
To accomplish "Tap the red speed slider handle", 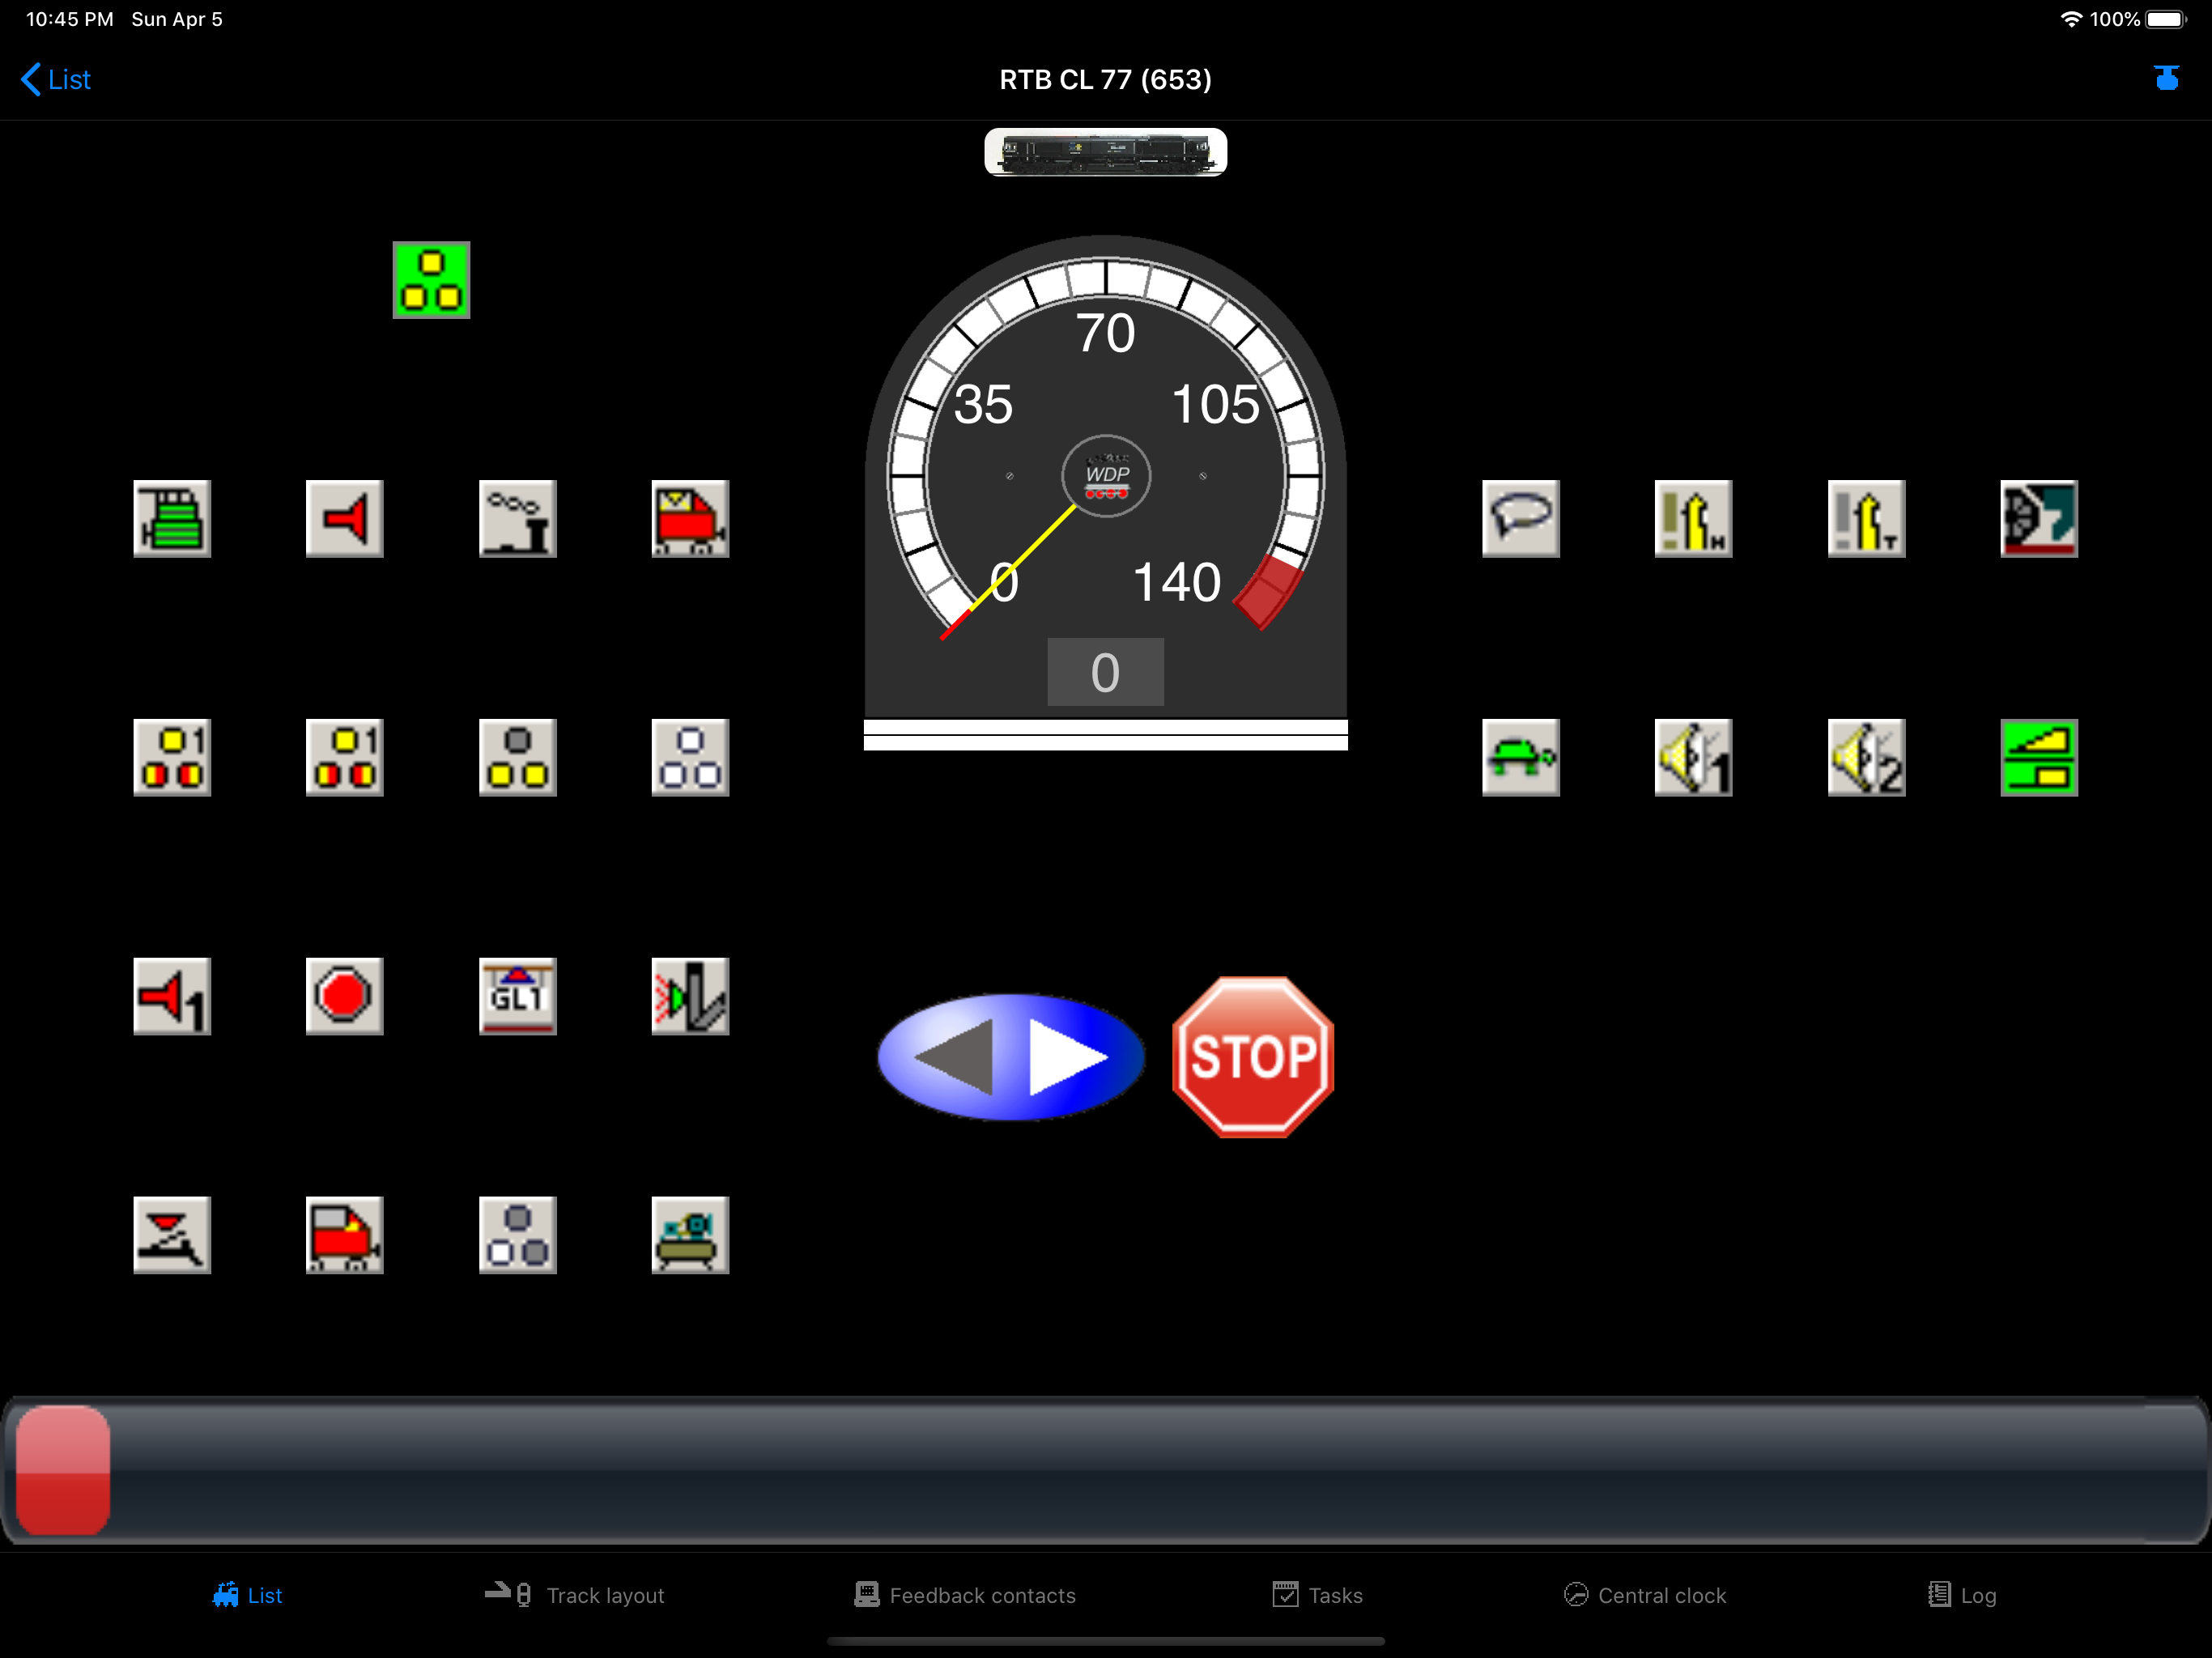I will coord(63,1470).
